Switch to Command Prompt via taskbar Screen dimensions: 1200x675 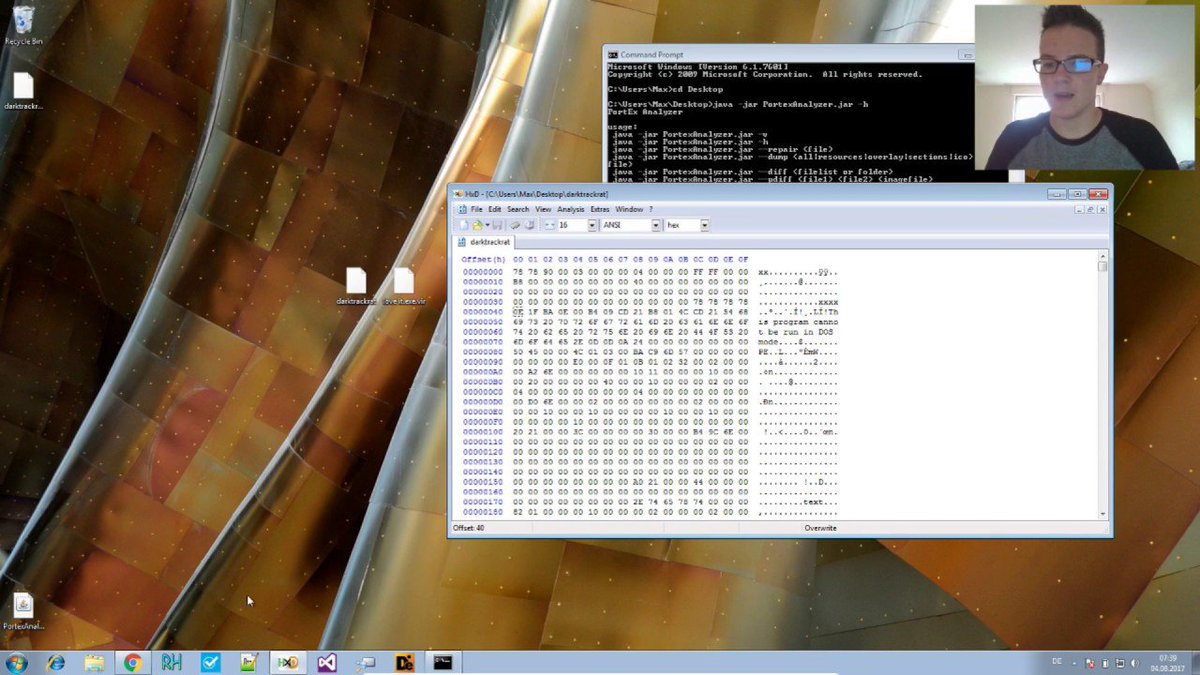443,662
